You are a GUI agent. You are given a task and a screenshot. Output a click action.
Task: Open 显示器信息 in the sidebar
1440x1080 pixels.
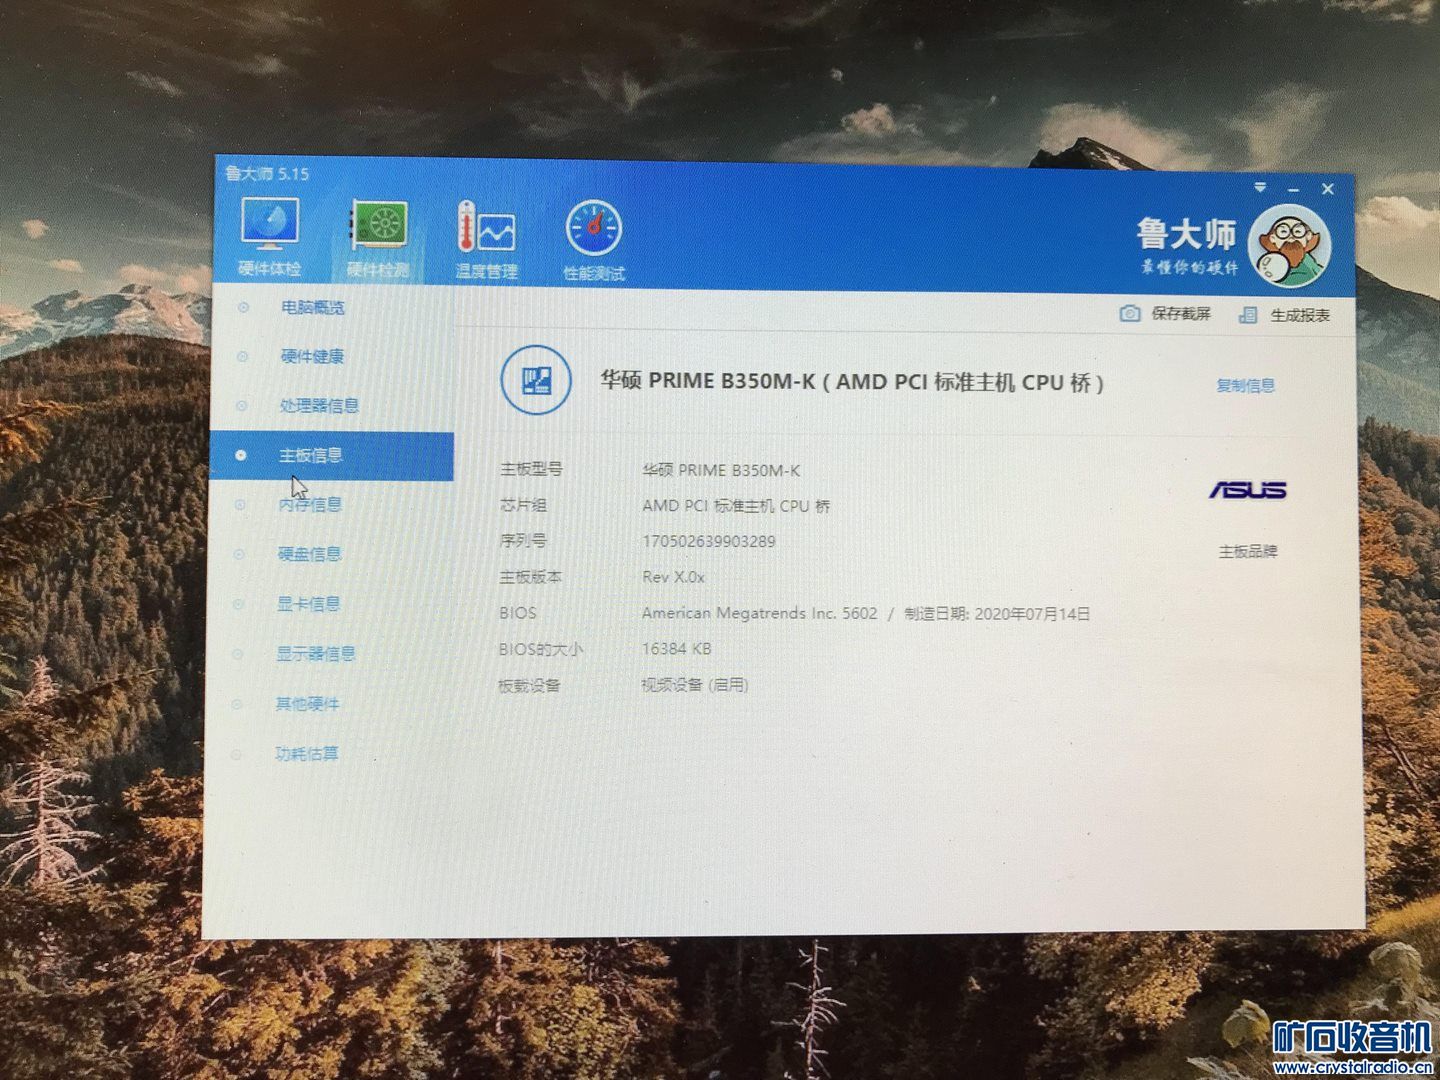pyautogui.click(x=316, y=654)
